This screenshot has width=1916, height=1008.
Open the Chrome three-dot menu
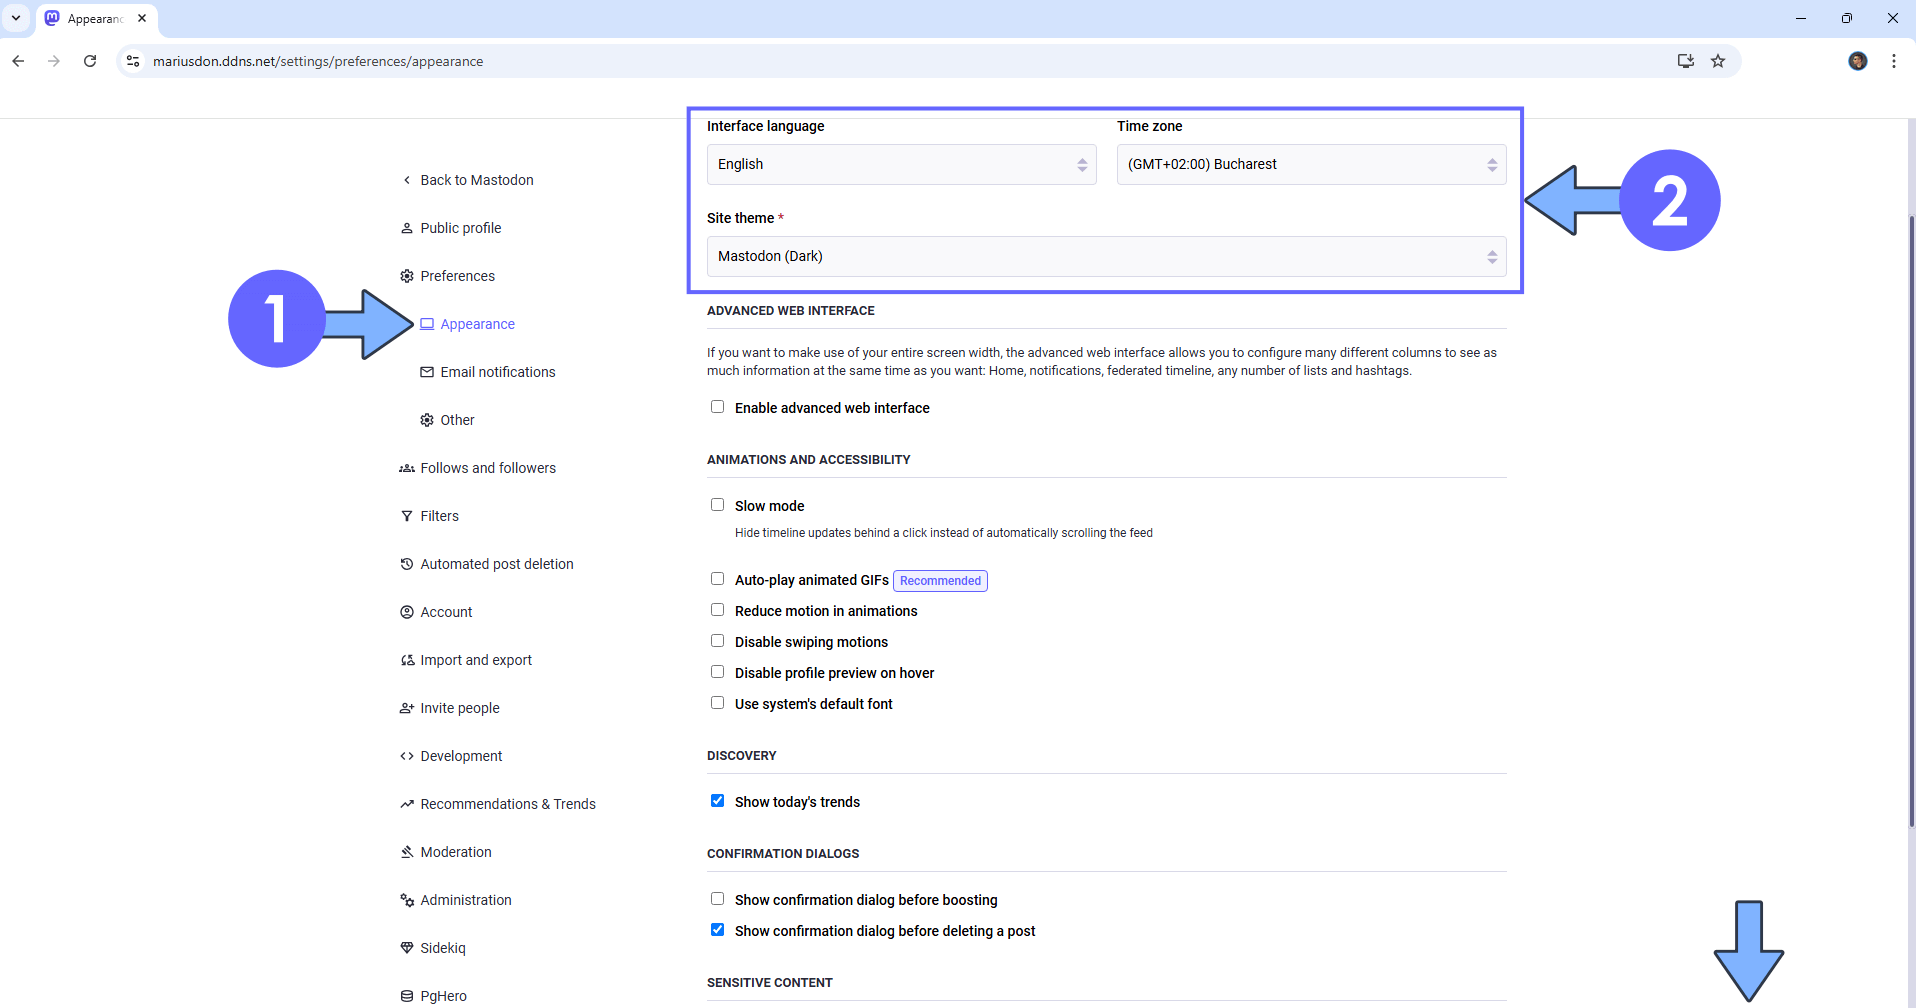(1893, 61)
